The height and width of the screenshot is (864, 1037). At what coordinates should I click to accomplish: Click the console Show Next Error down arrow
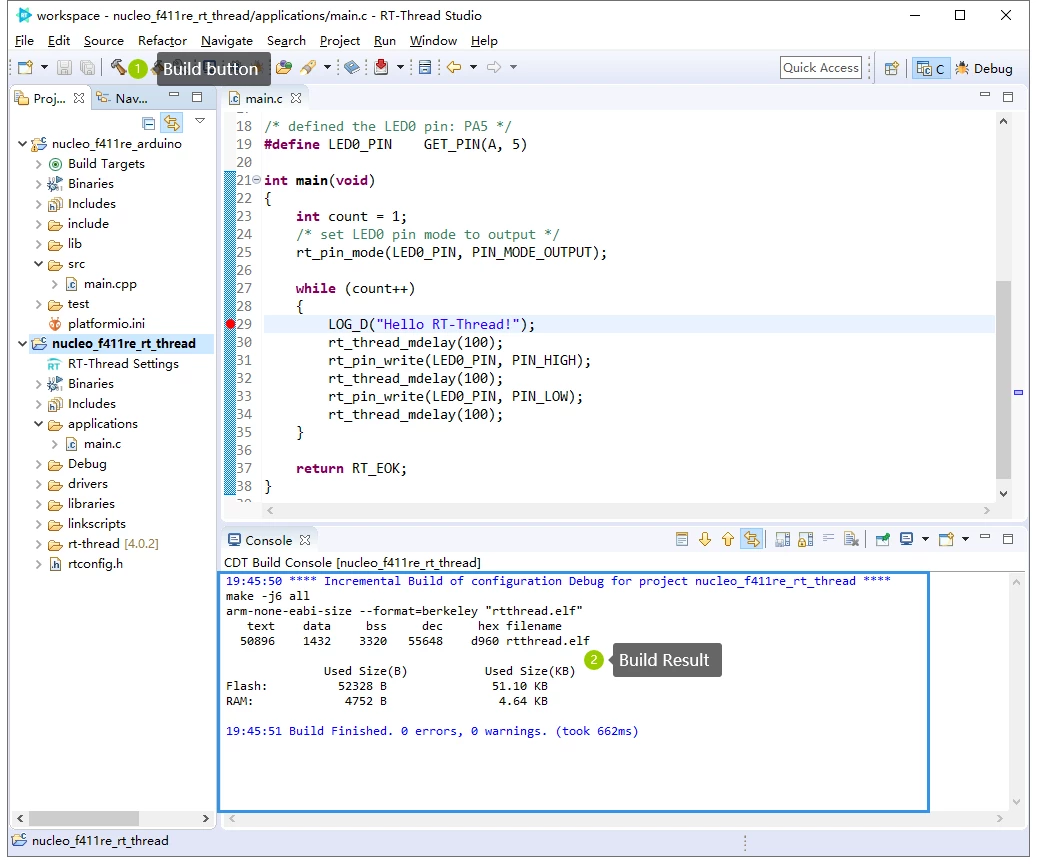705,540
